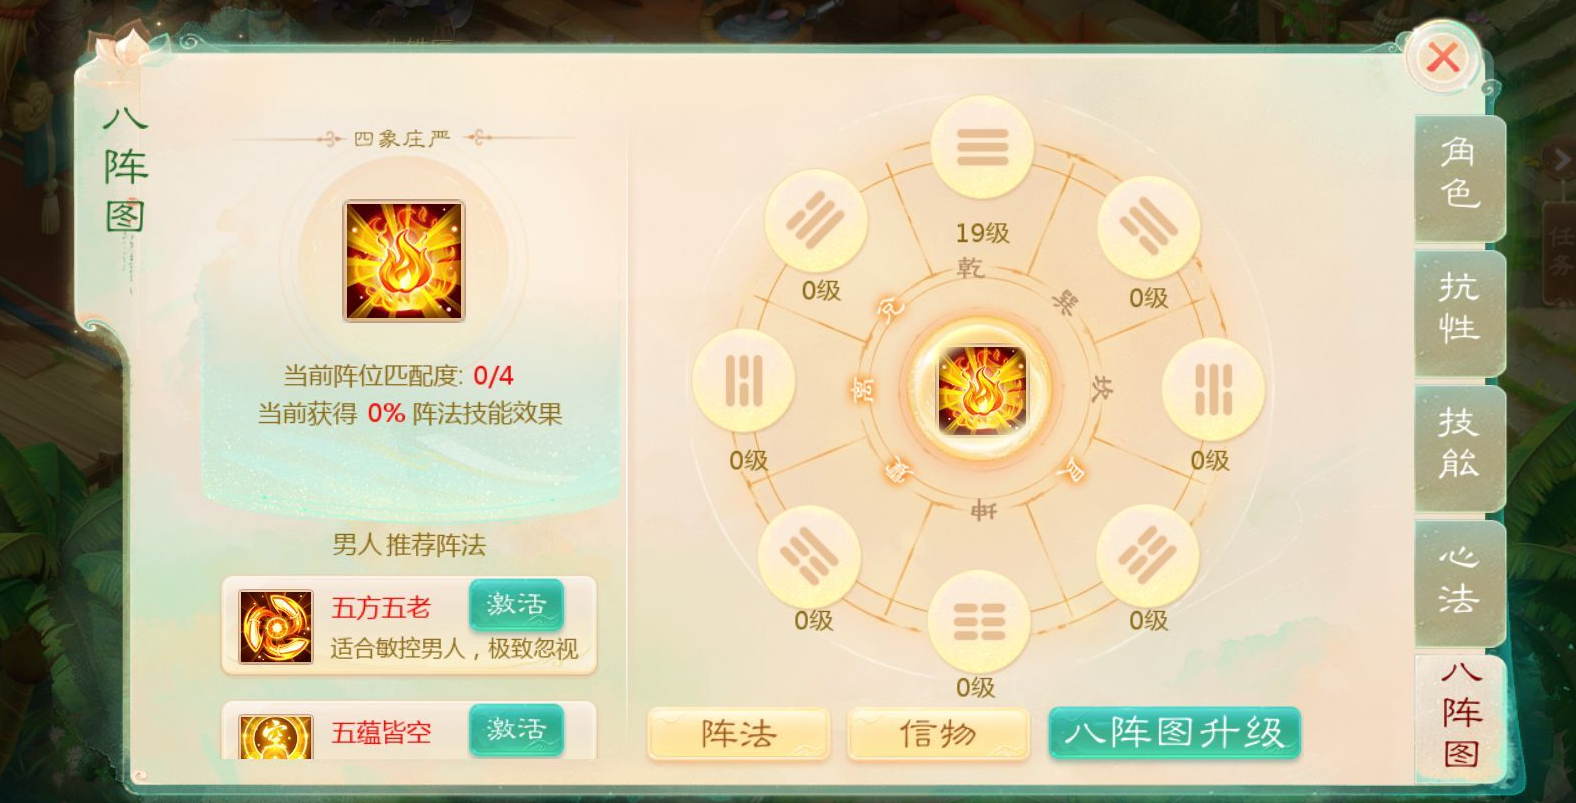Click the upper-right Xun trigram node
Image resolution: width=1576 pixels, height=803 pixels.
click(x=1148, y=228)
